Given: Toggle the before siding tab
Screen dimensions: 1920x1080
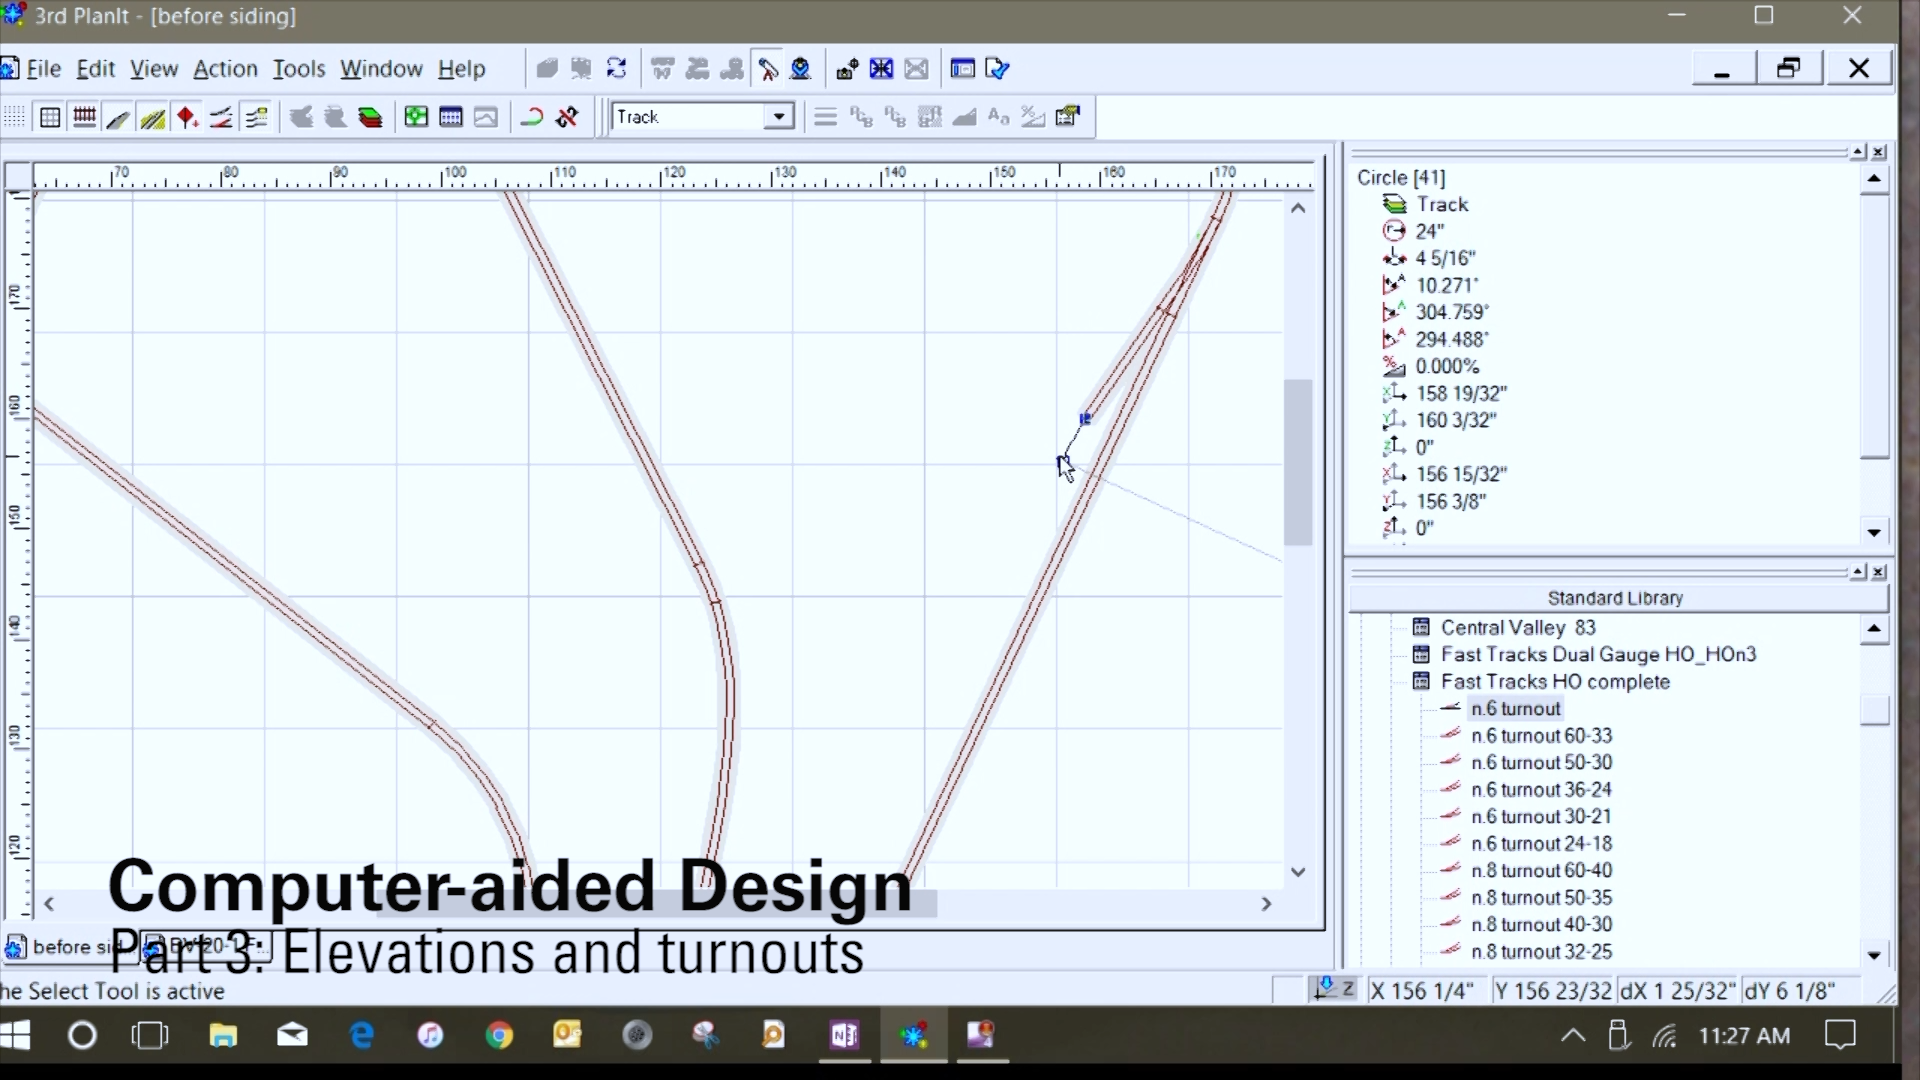Looking at the screenshot, I should click(x=71, y=945).
